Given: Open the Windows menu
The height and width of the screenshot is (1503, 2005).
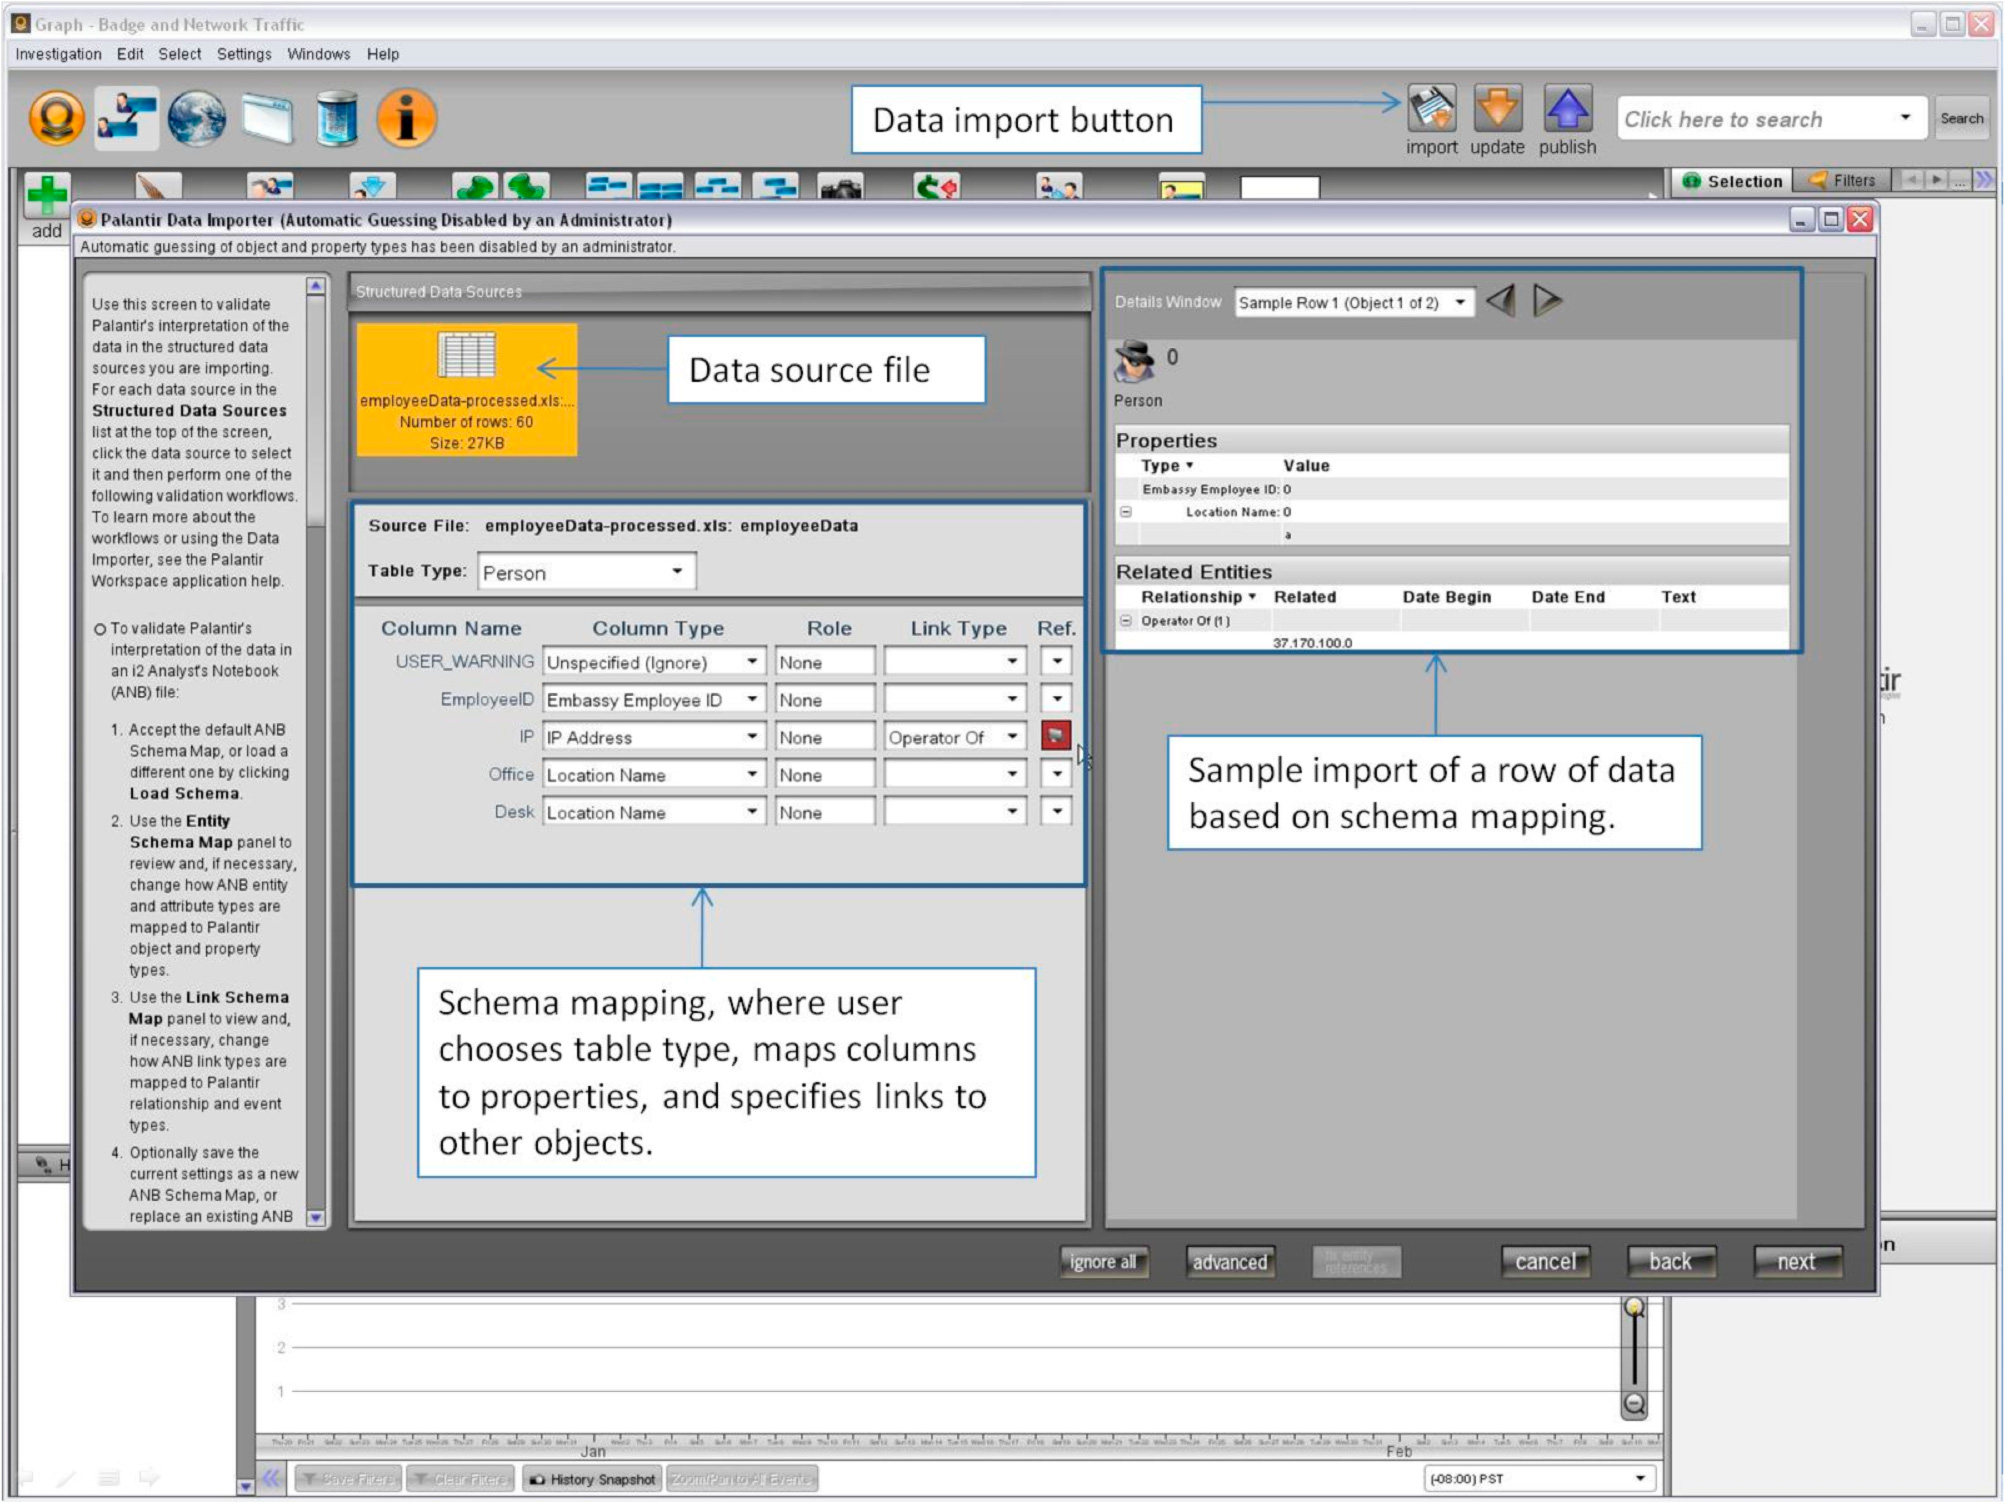Looking at the screenshot, I should [319, 54].
